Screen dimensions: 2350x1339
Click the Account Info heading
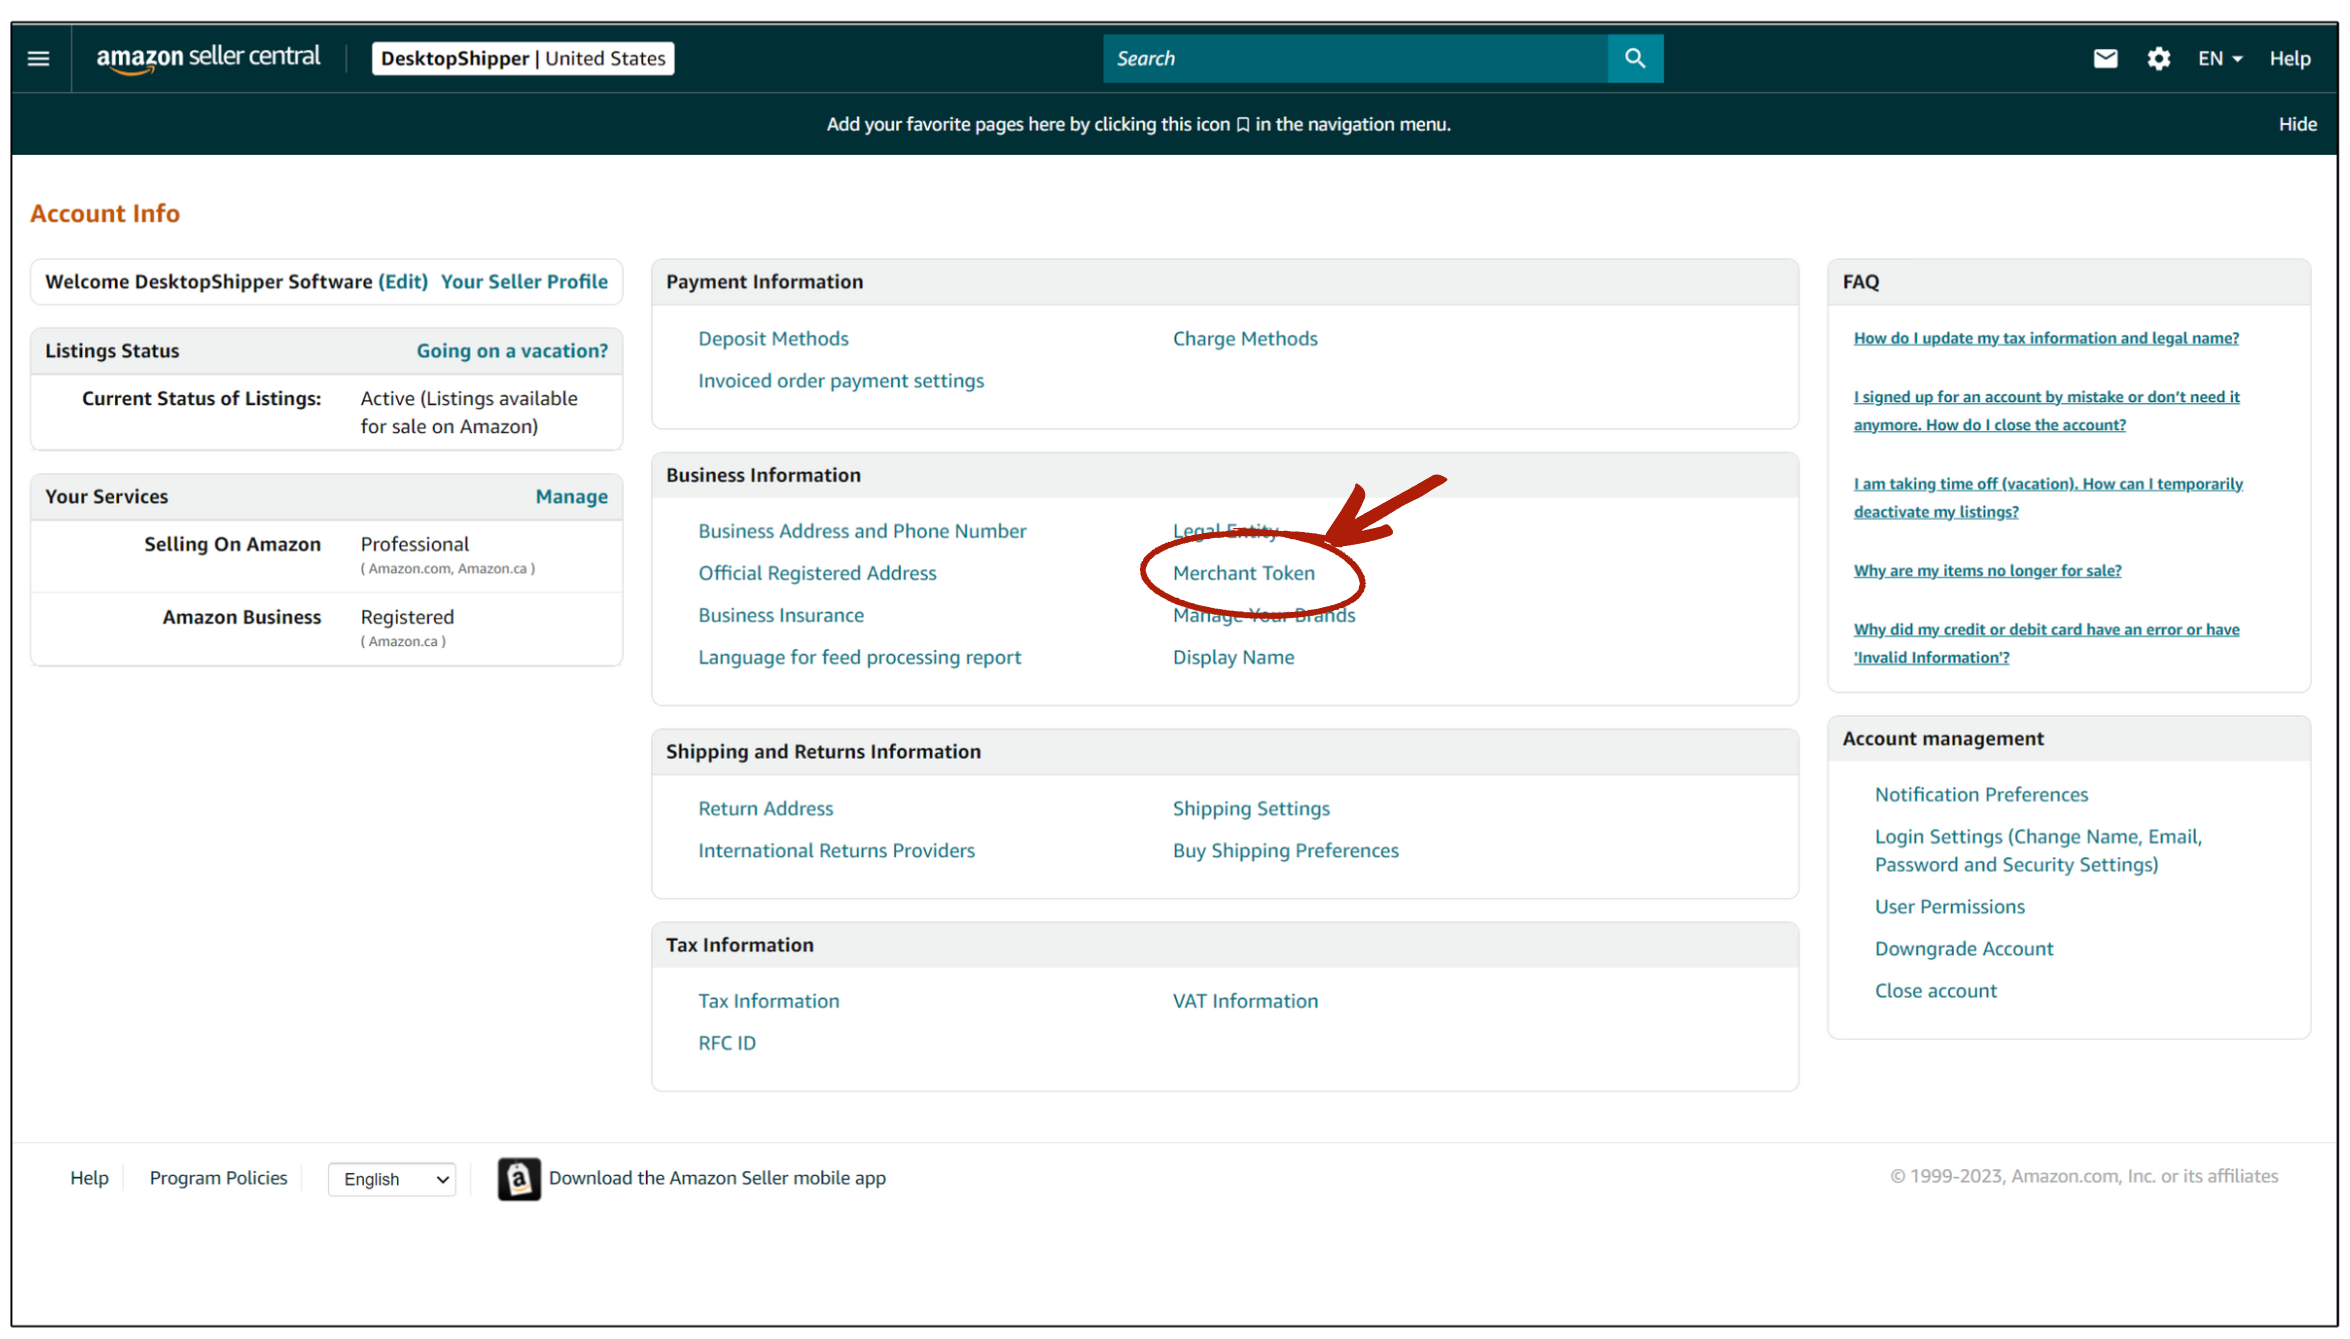coord(105,213)
